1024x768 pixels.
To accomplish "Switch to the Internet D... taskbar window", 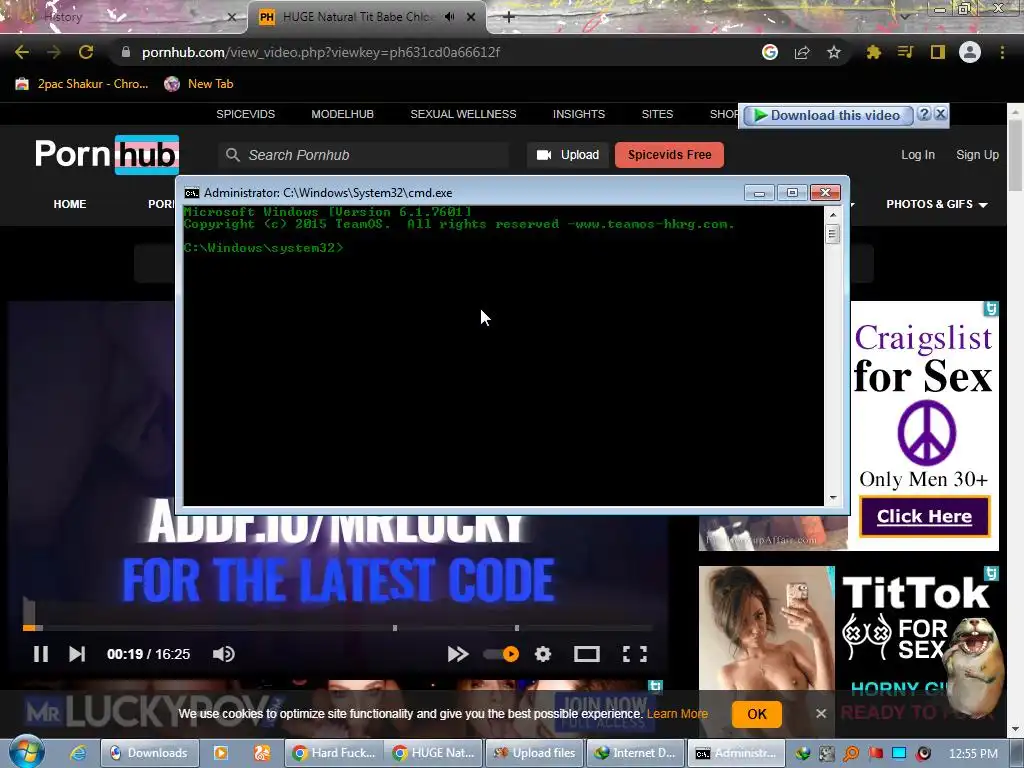I will [x=635, y=753].
